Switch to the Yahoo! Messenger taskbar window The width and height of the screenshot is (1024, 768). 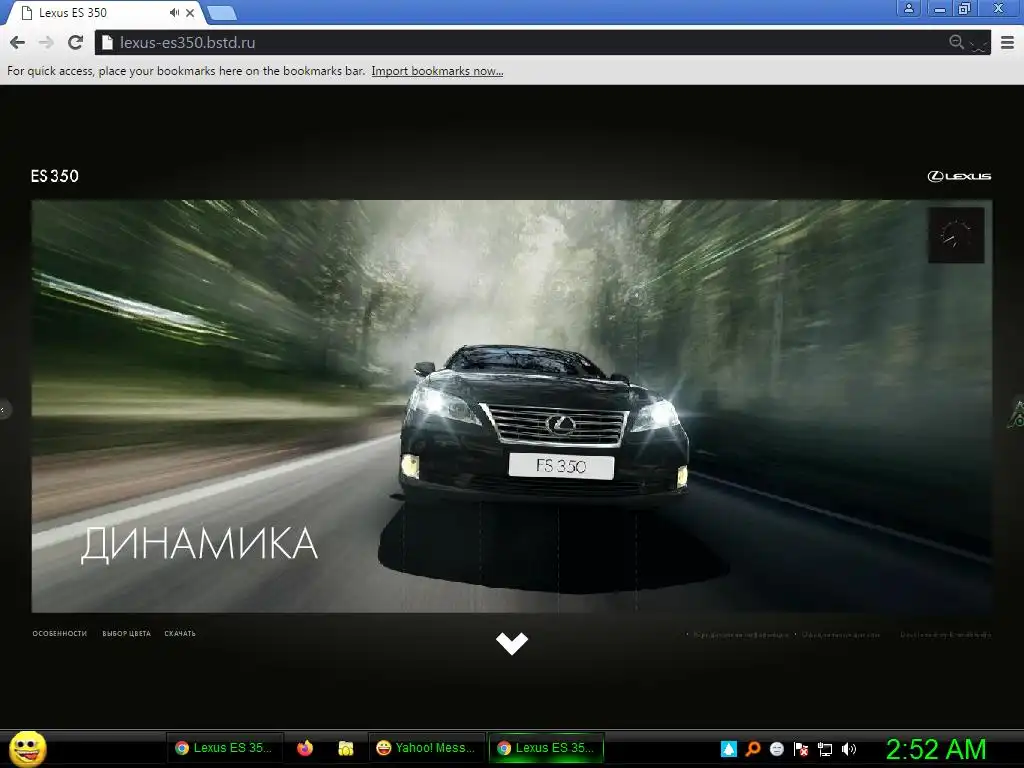(427, 748)
